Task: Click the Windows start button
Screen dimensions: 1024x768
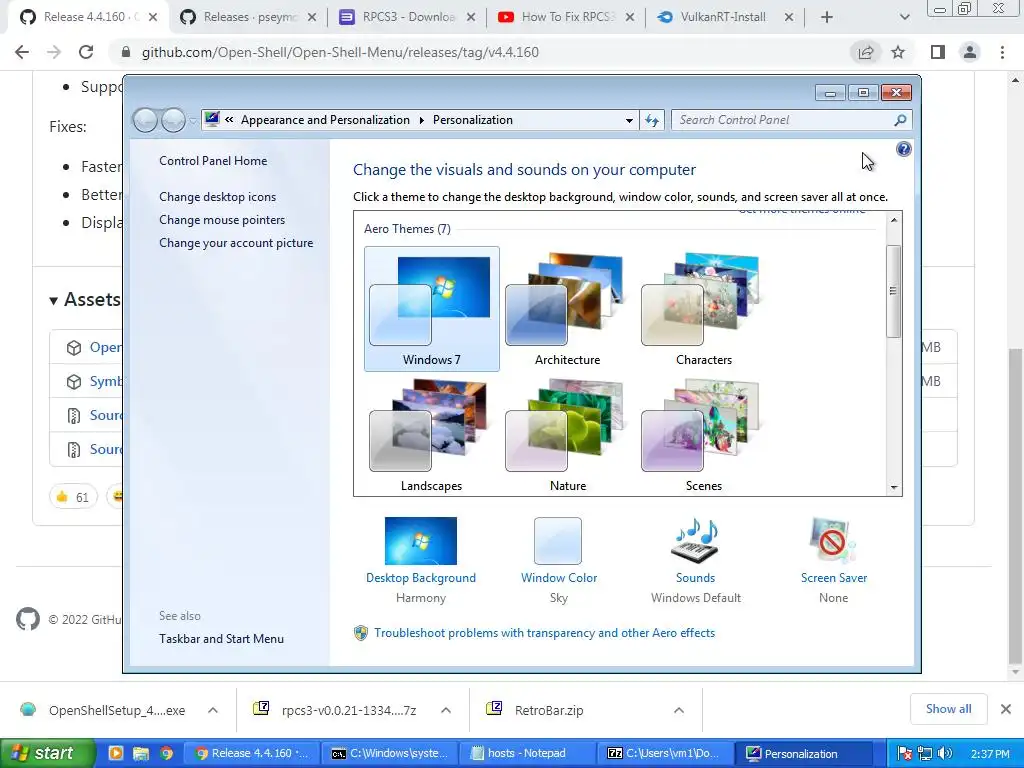Action: tap(48, 754)
